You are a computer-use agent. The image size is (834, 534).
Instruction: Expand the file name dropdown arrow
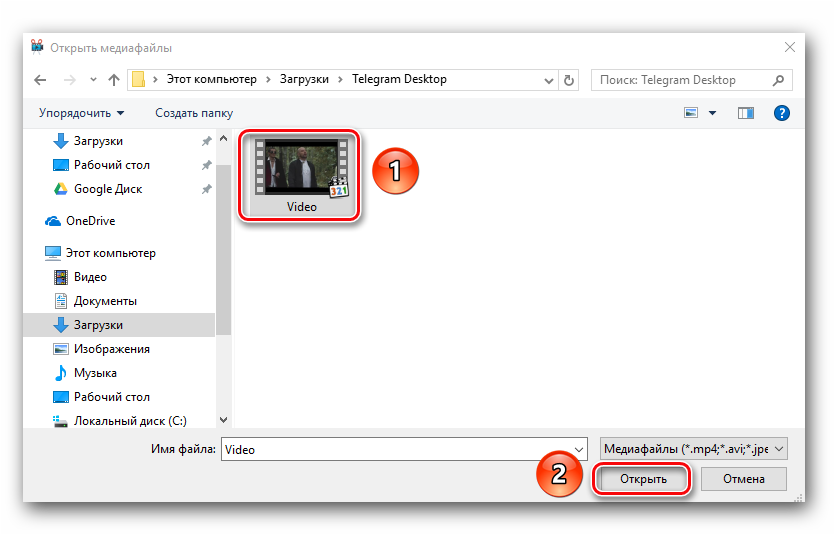[579, 449]
